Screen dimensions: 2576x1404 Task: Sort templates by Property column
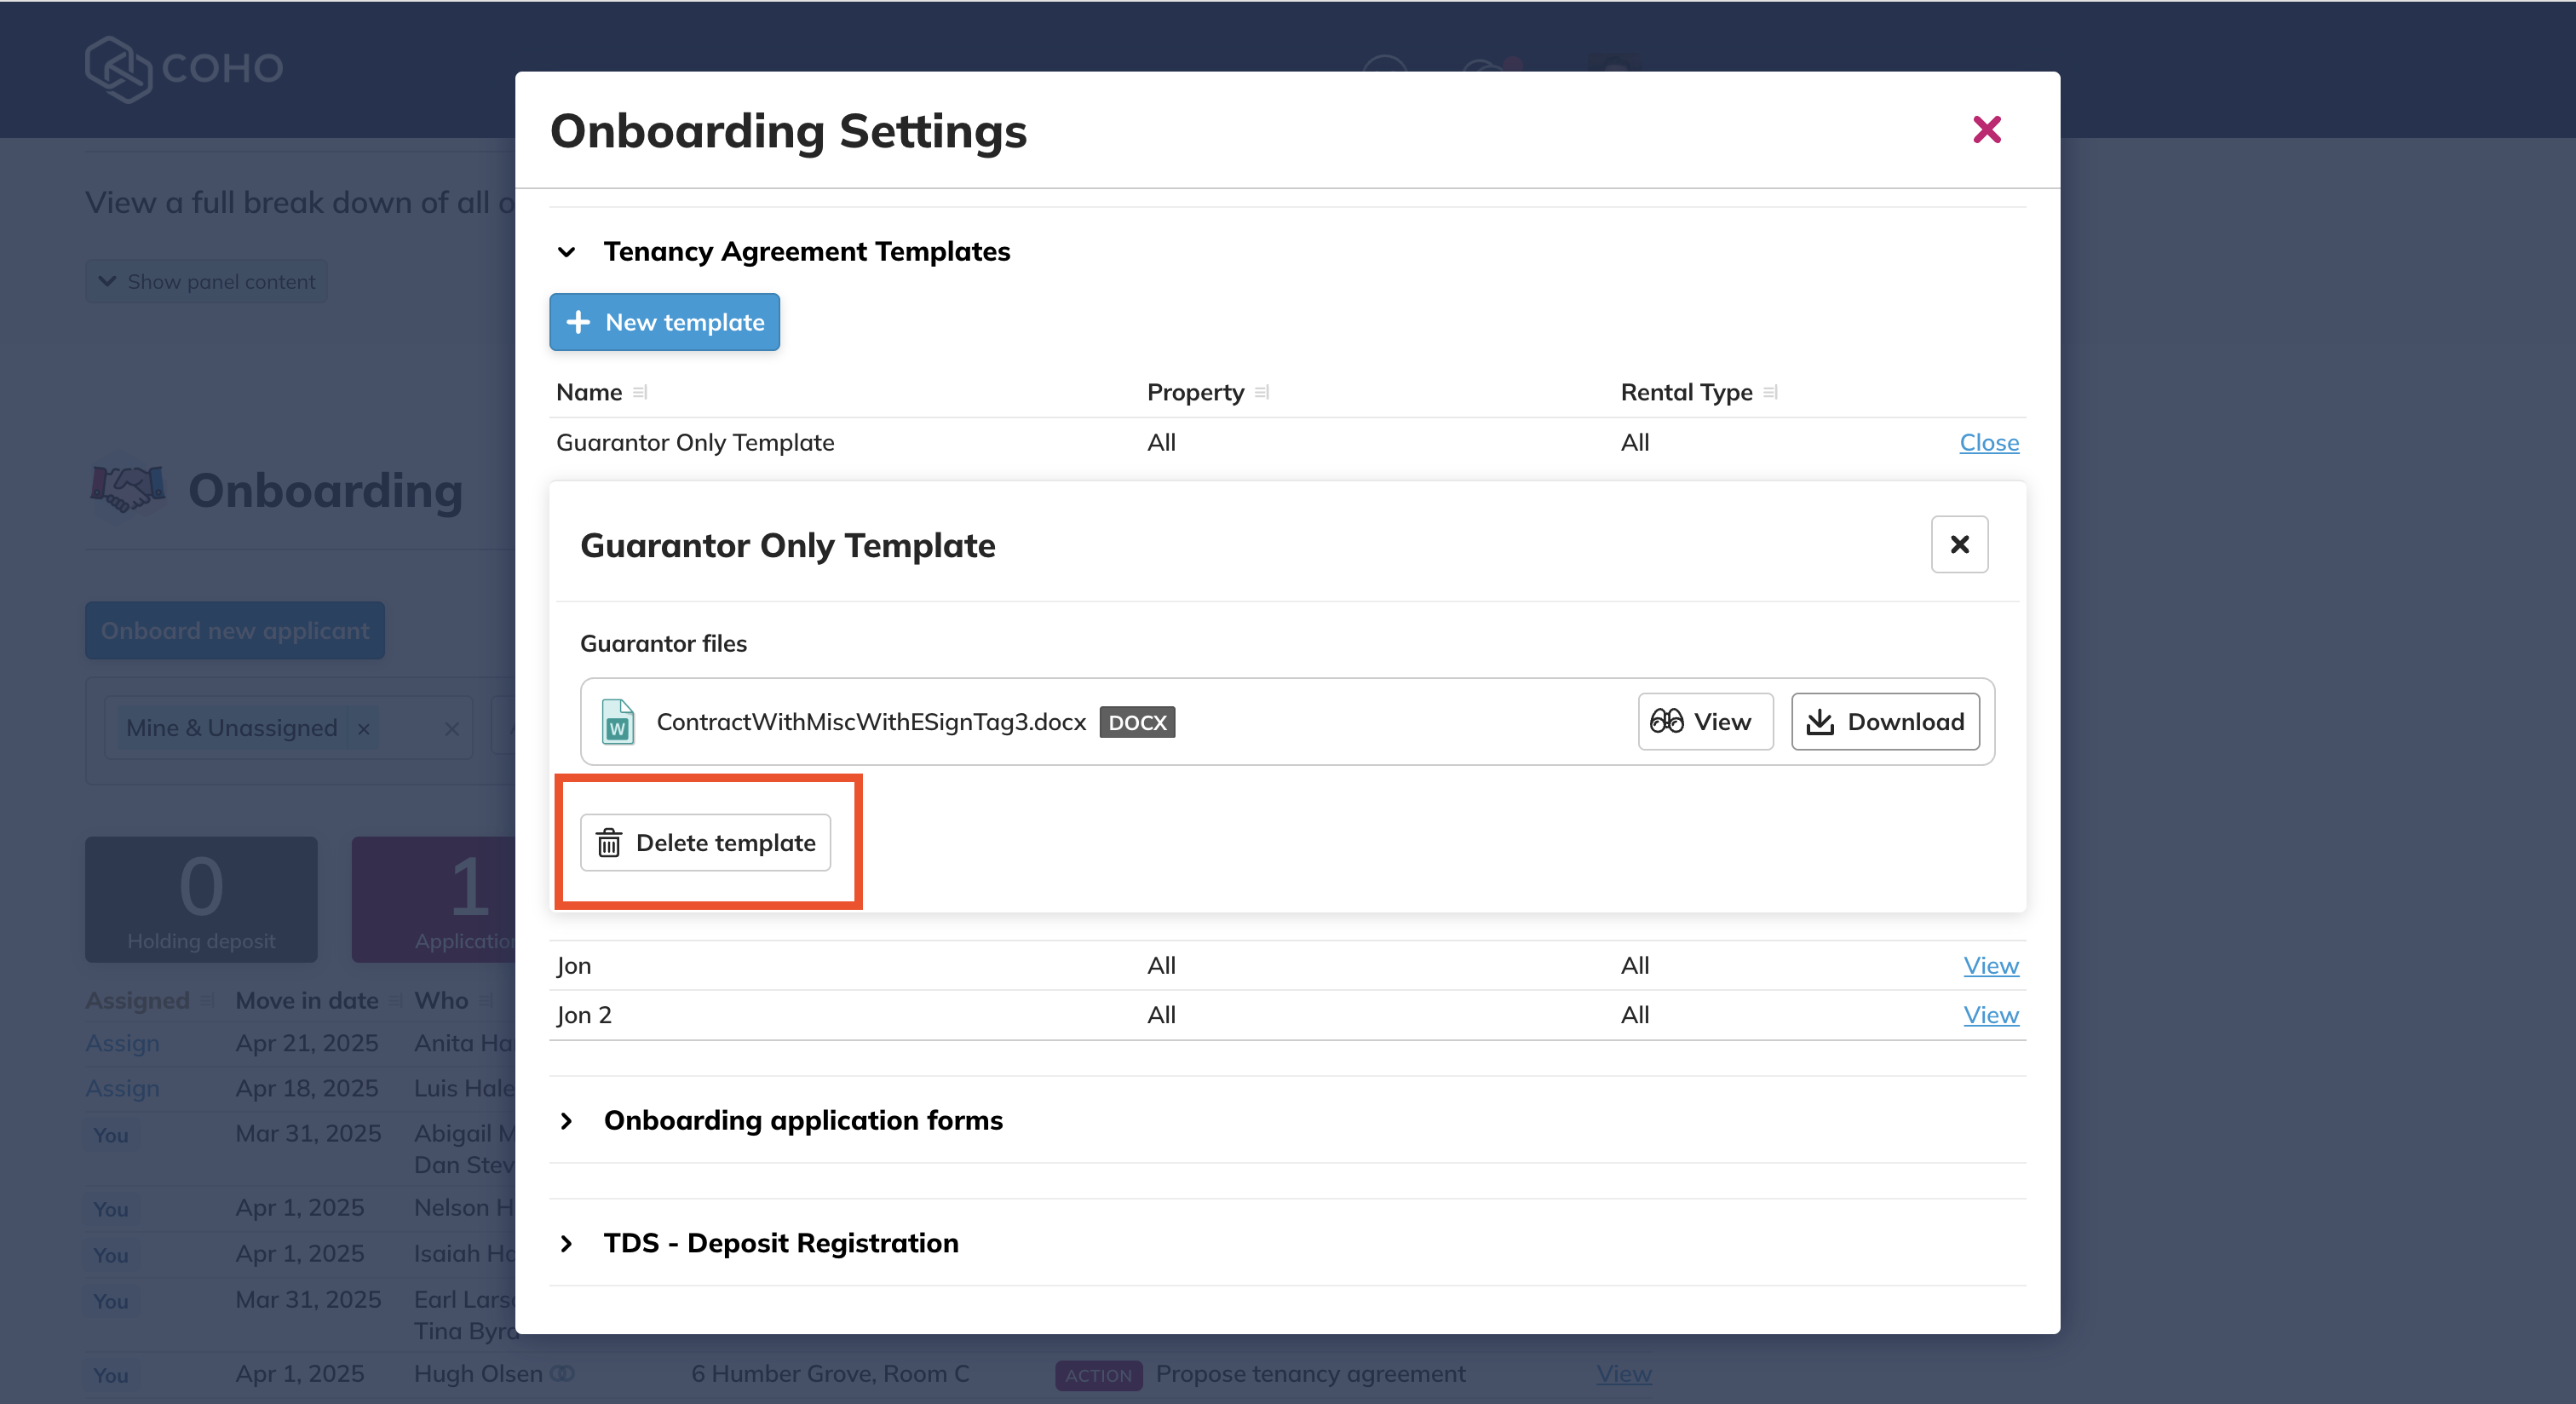coord(1262,393)
